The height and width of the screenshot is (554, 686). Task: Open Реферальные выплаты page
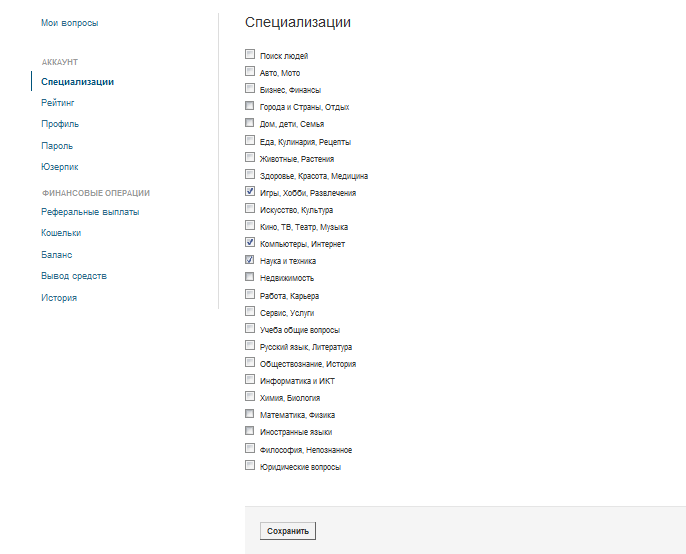(90, 212)
